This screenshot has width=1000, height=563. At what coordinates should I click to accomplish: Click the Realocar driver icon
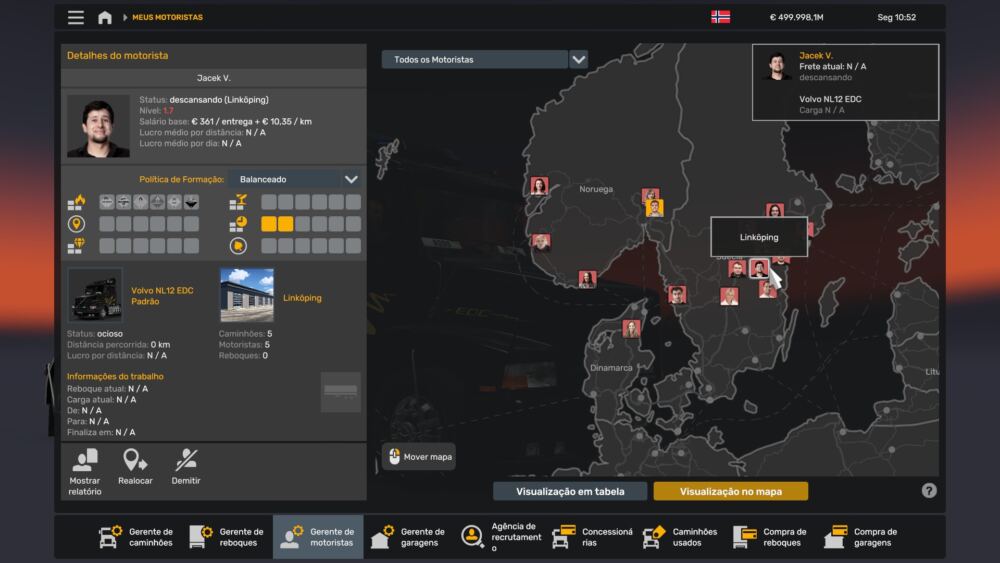(x=135, y=461)
